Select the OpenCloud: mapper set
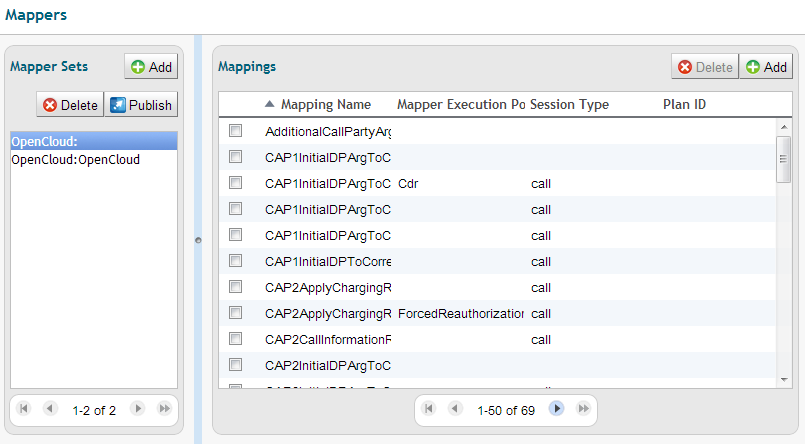 [x=93, y=141]
